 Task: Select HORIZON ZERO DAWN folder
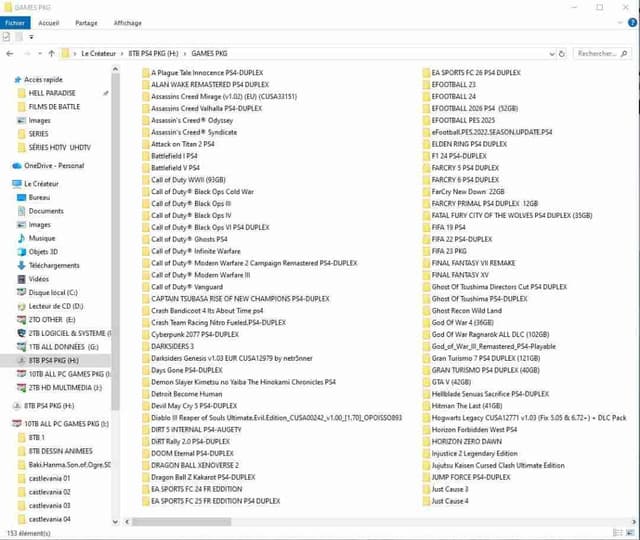pyautogui.click(x=467, y=442)
